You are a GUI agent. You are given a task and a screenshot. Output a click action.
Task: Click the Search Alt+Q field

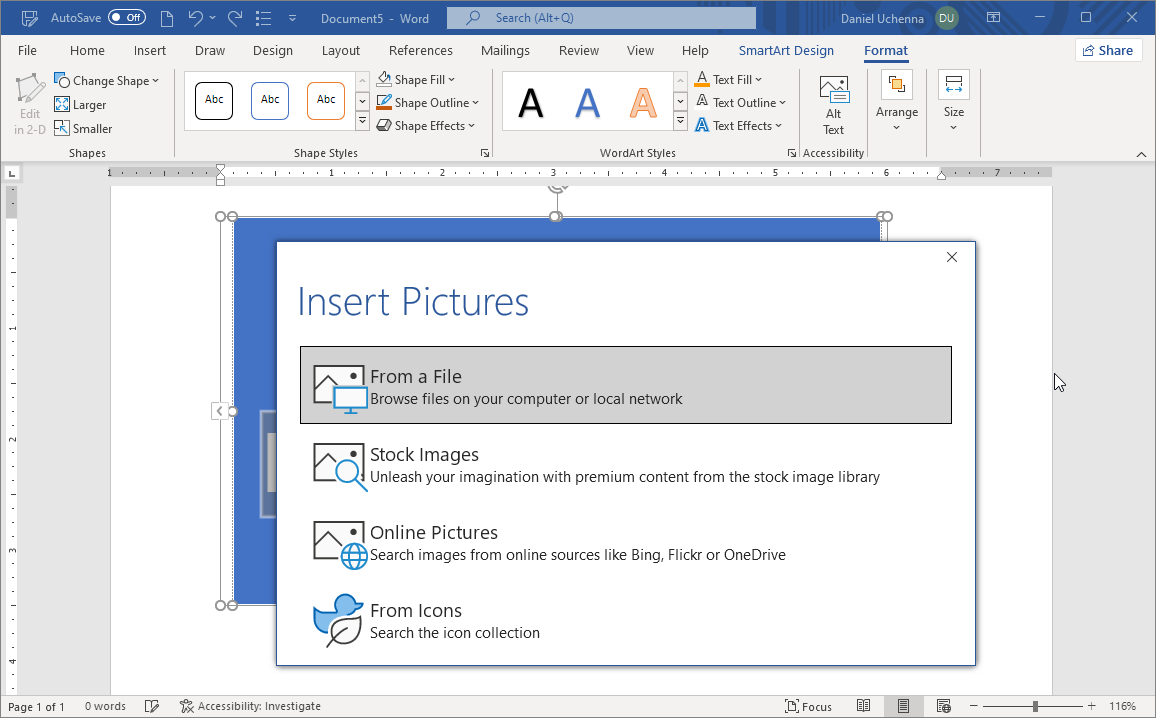(600, 17)
